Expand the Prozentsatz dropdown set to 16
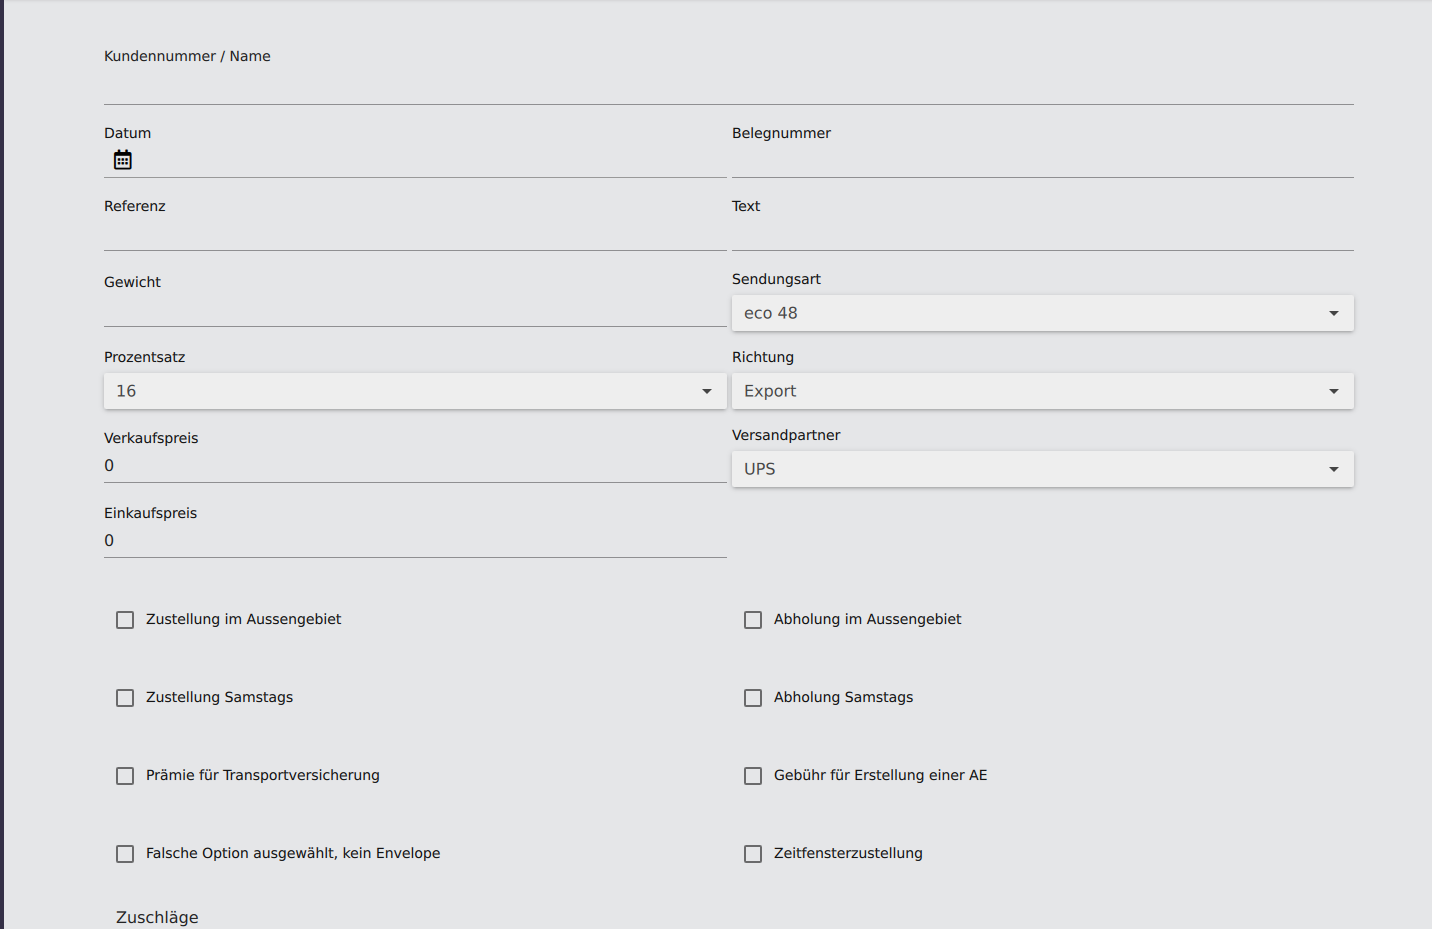This screenshot has height=929, width=1432. [414, 391]
